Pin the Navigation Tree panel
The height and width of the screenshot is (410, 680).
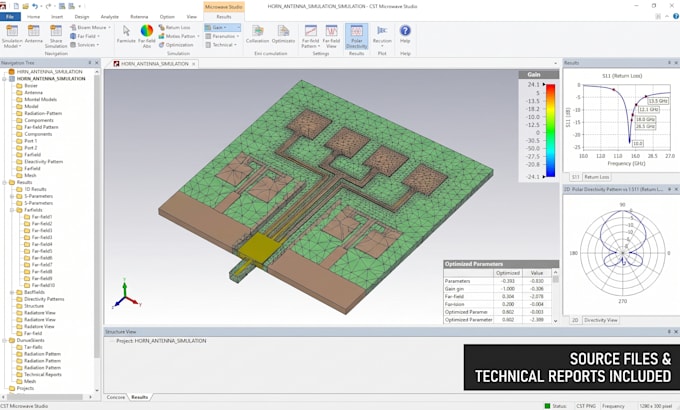(x=90, y=63)
